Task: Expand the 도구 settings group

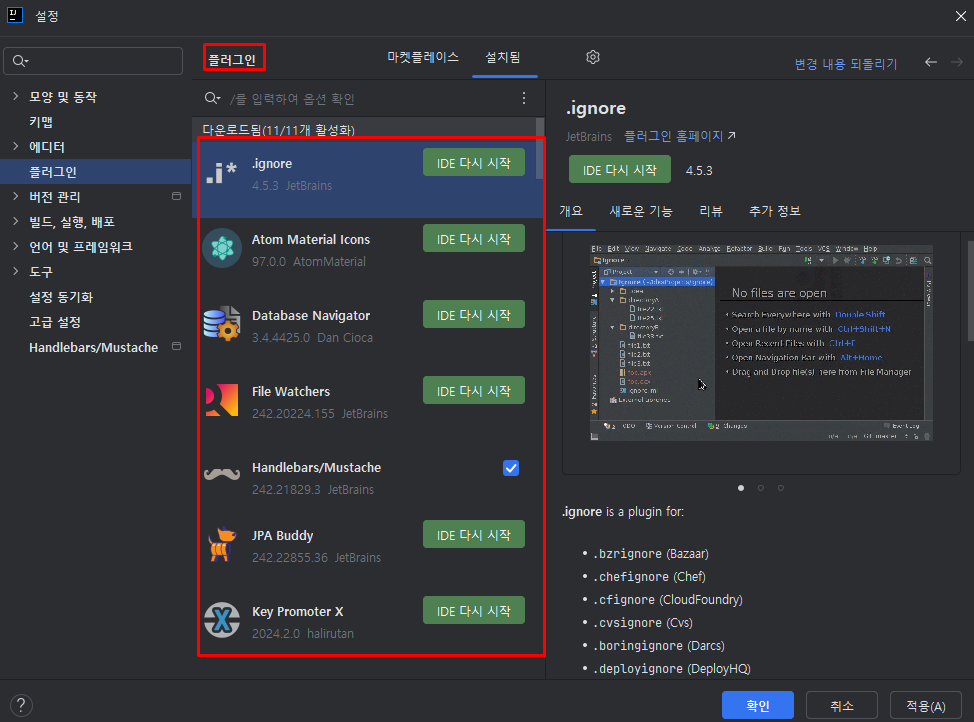Action: [16, 271]
